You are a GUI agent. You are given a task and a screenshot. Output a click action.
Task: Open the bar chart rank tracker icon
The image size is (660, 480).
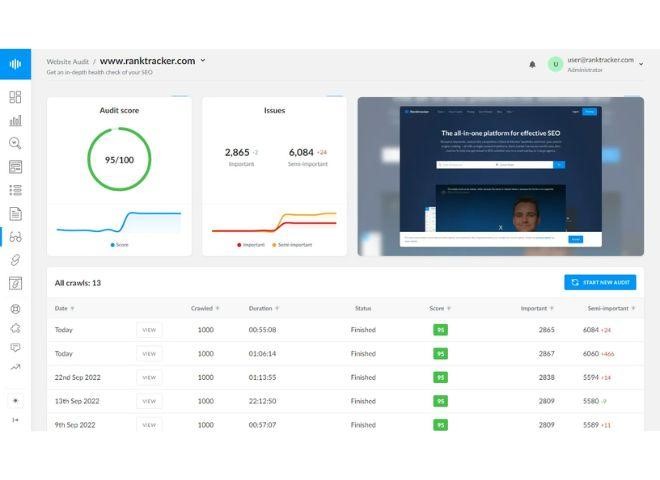click(x=15, y=120)
